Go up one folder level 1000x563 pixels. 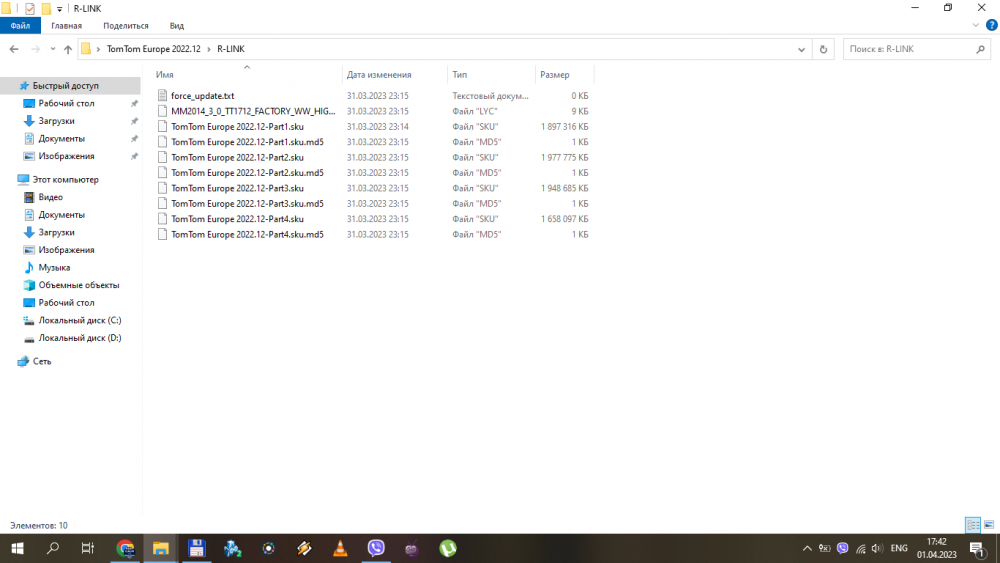coord(68,49)
